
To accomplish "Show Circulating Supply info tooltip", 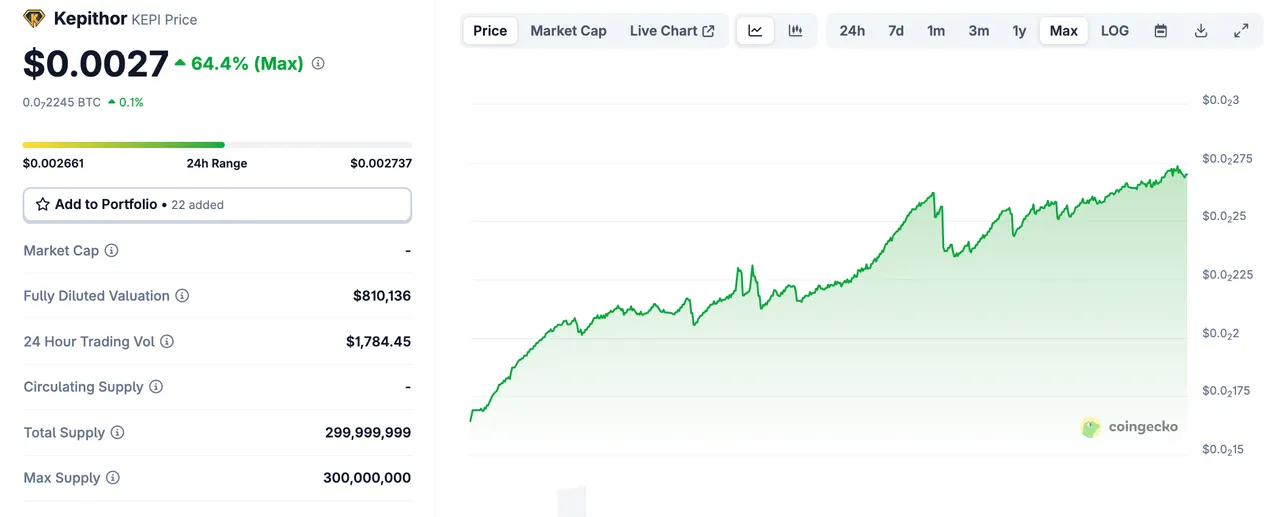I will (x=156, y=387).
